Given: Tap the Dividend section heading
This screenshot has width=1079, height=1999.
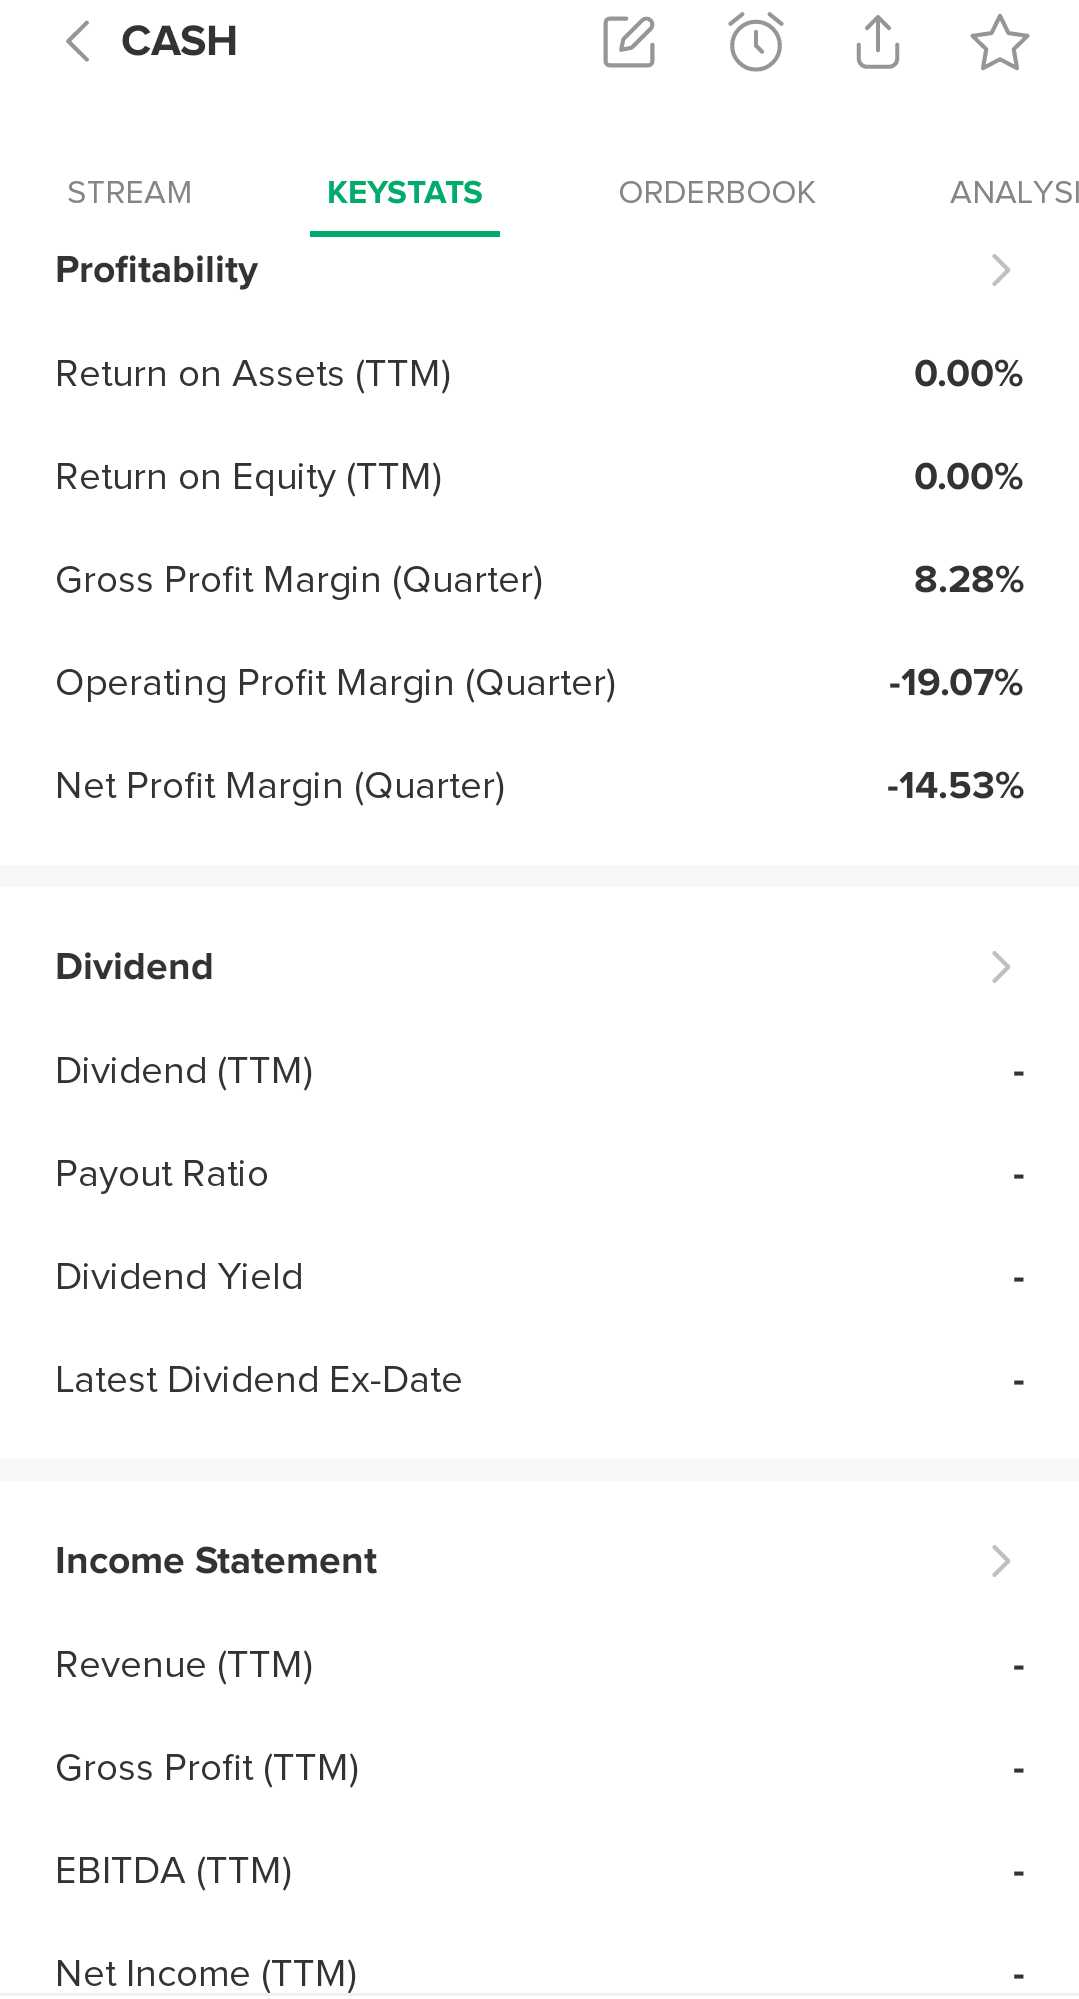Looking at the screenshot, I should [134, 967].
